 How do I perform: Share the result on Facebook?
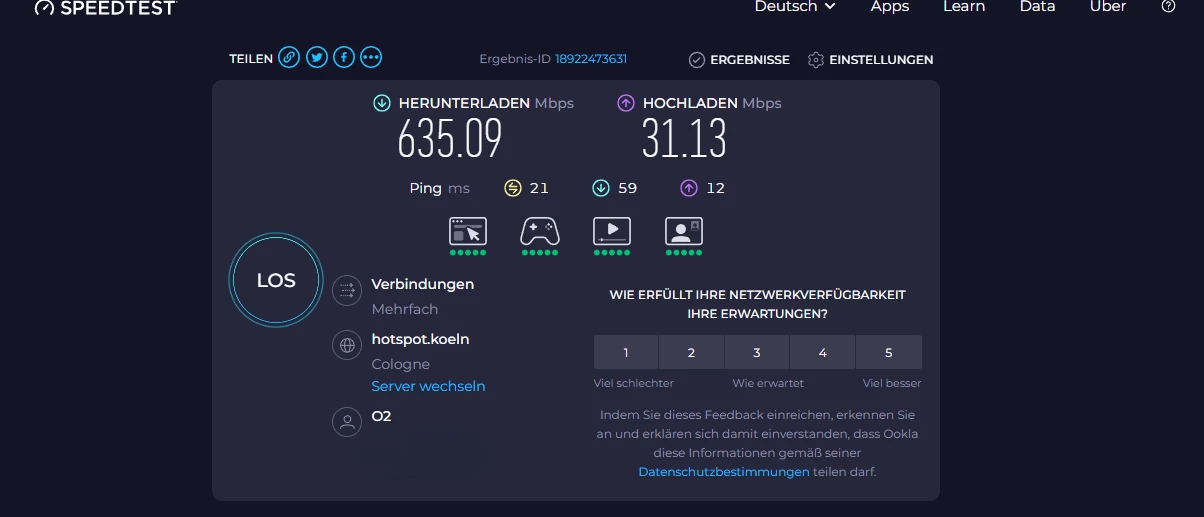click(x=344, y=58)
